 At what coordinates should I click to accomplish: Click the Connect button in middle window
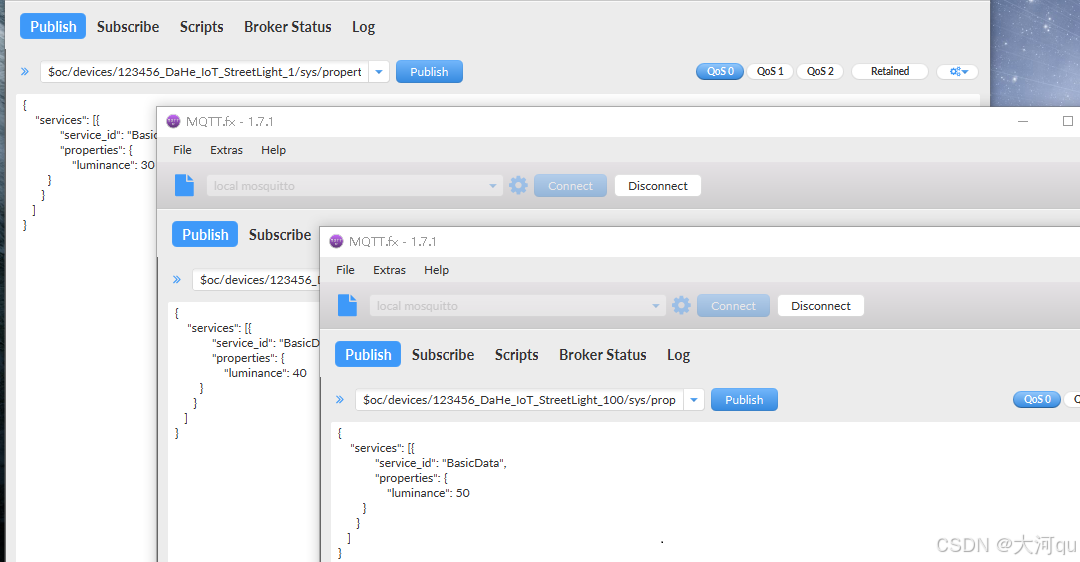tap(570, 186)
